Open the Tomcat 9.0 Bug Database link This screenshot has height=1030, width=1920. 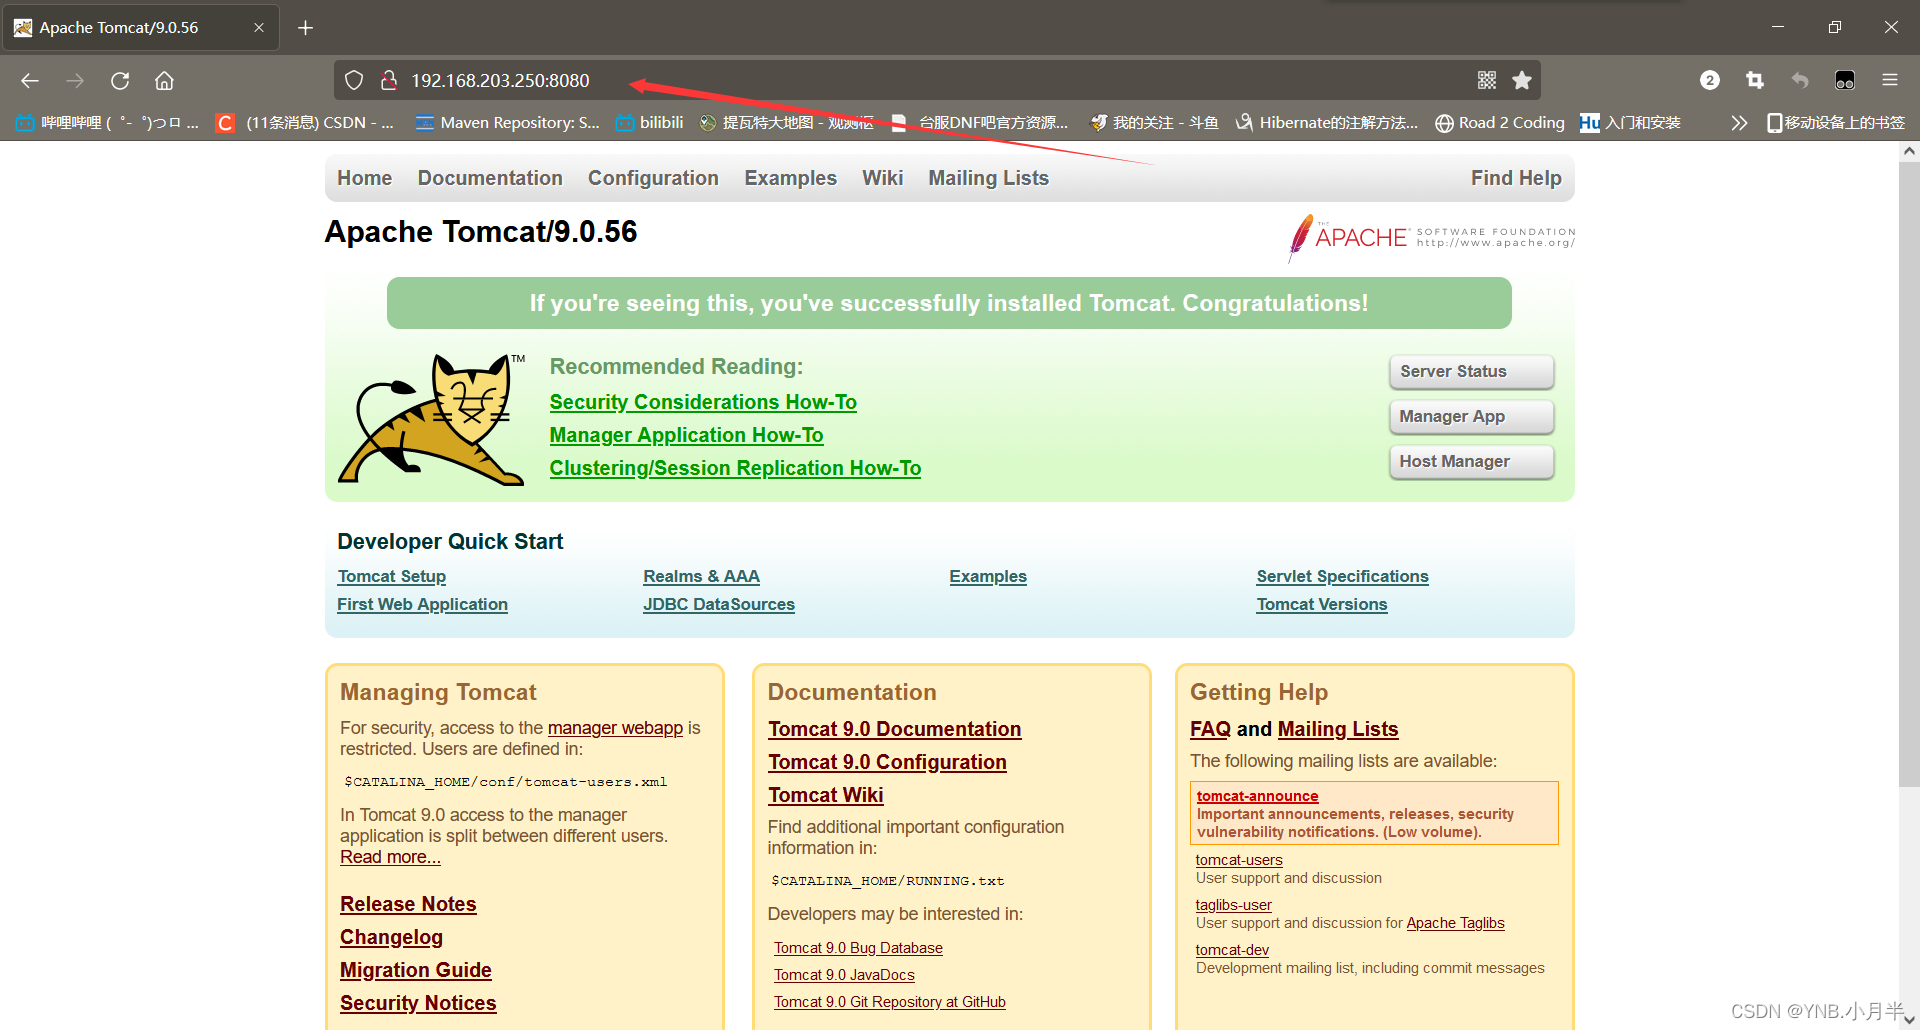pos(858,948)
